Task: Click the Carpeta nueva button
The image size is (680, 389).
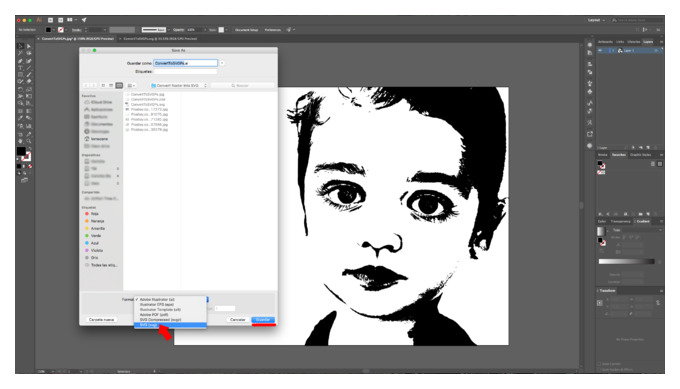Action: [101, 320]
